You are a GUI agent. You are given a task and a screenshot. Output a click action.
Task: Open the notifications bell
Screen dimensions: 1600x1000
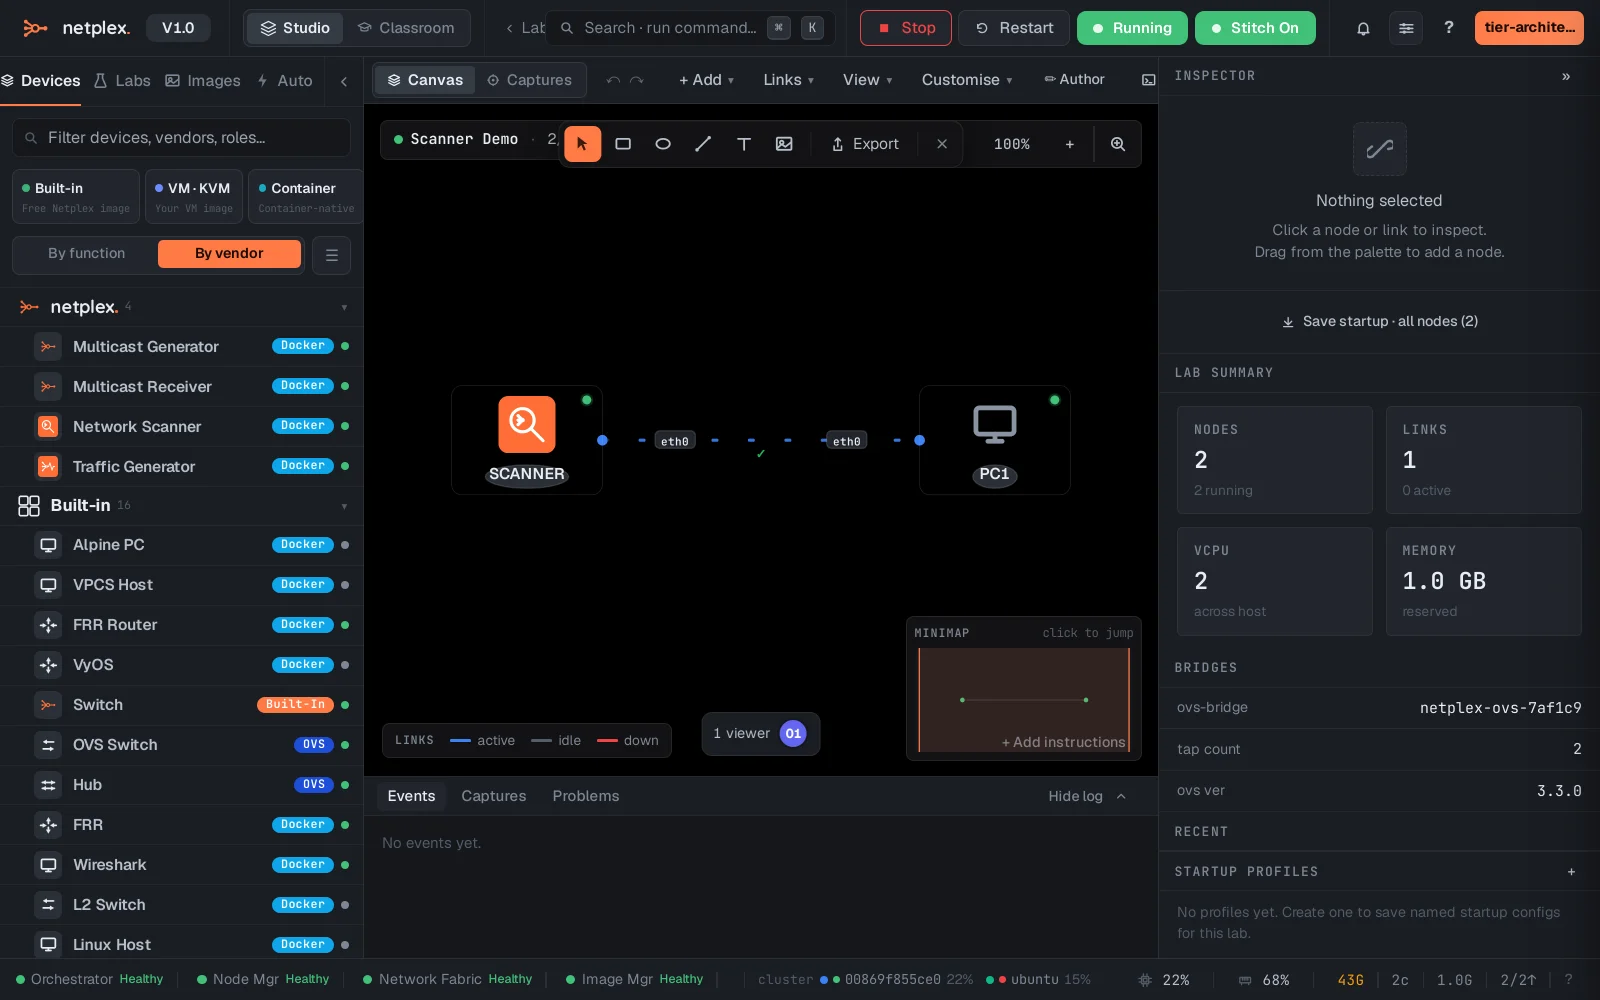1363,28
